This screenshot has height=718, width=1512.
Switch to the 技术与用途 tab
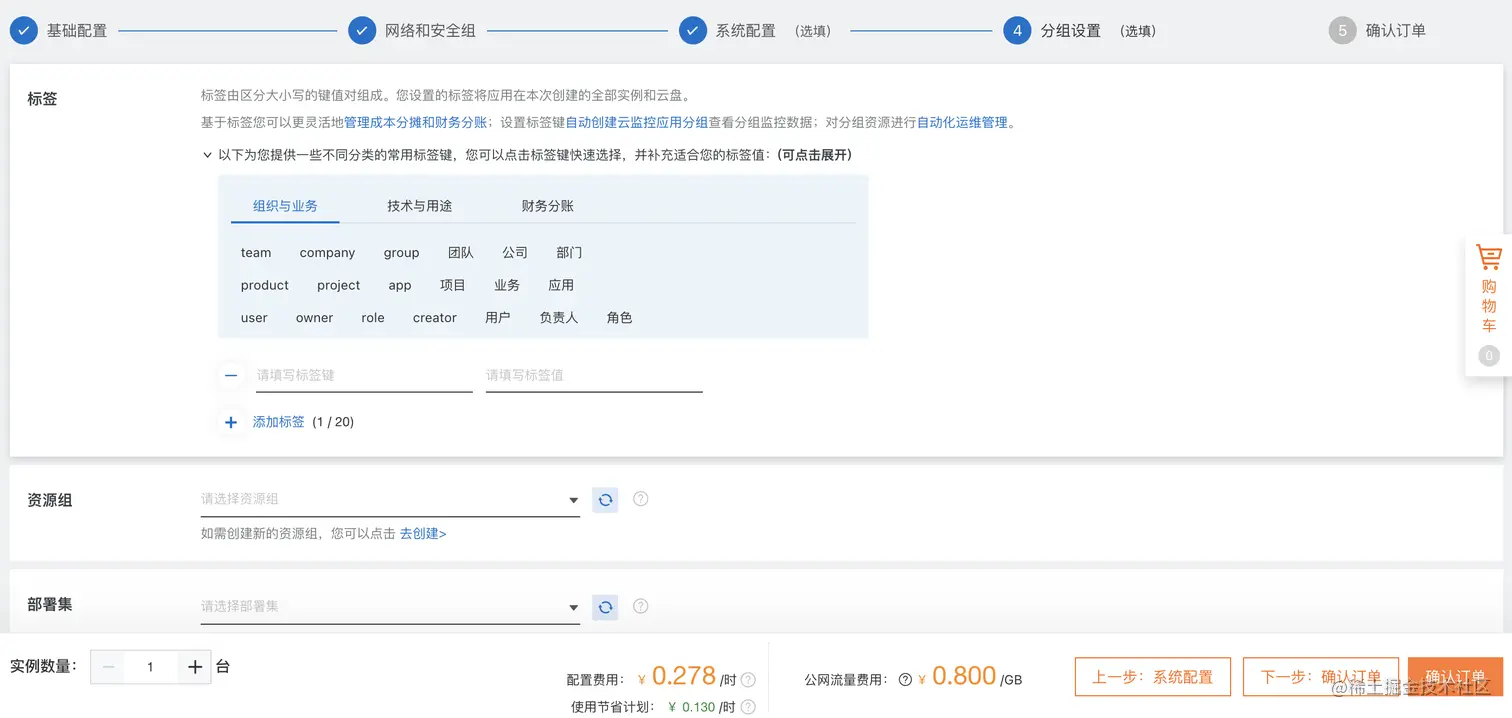point(419,205)
